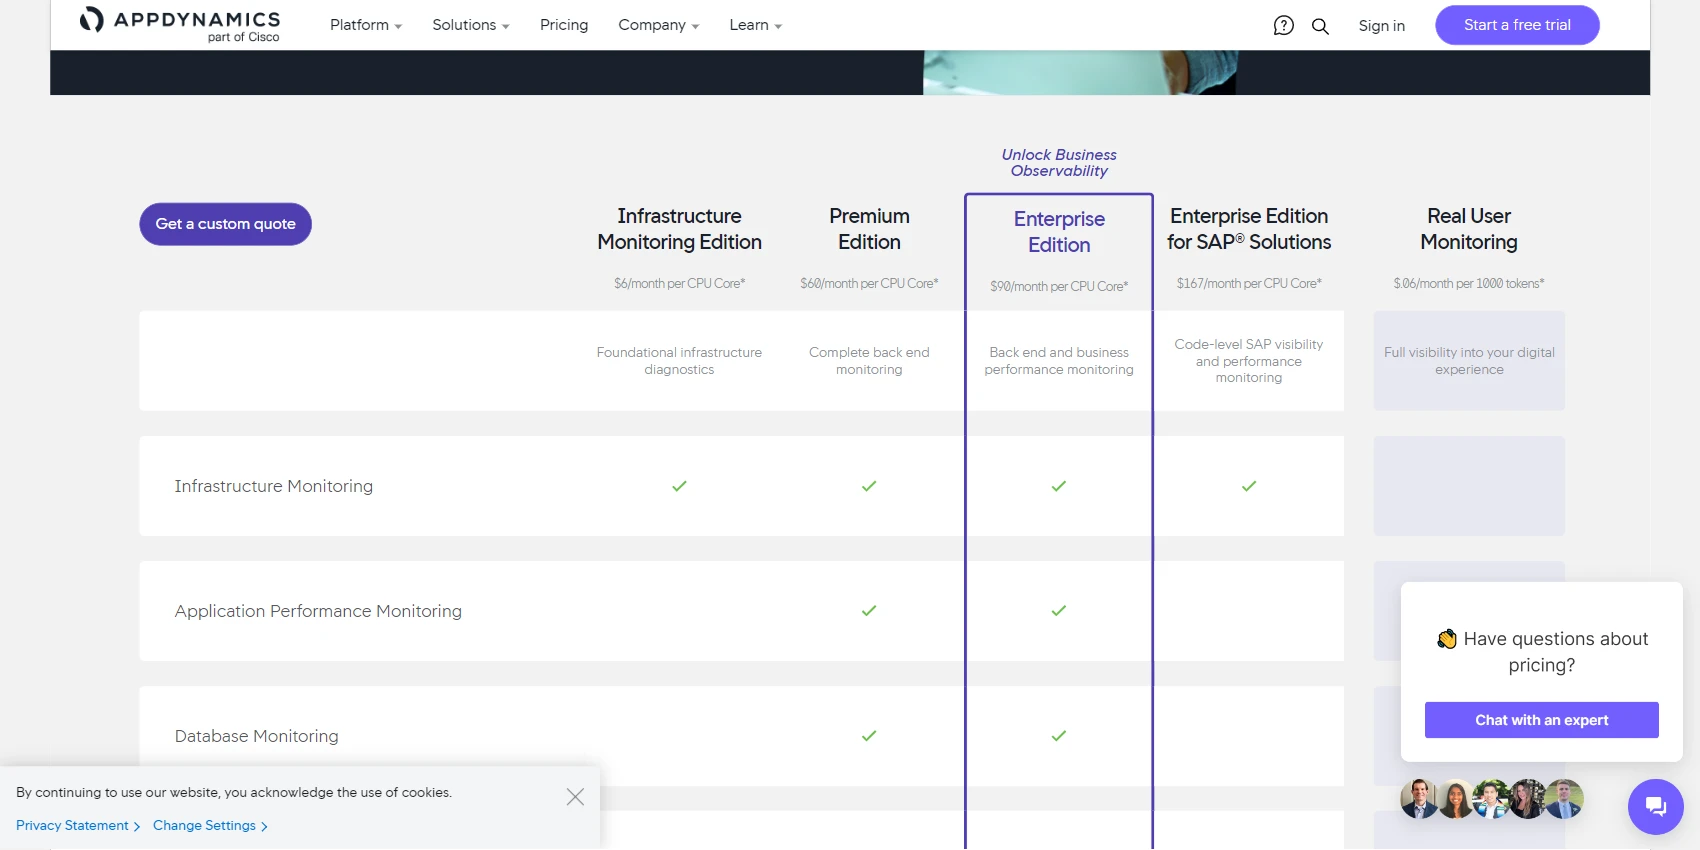Click Infrastructure Monitoring checkmark under Premium Edition
This screenshot has width=1700, height=850.
(x=869, y=486)
